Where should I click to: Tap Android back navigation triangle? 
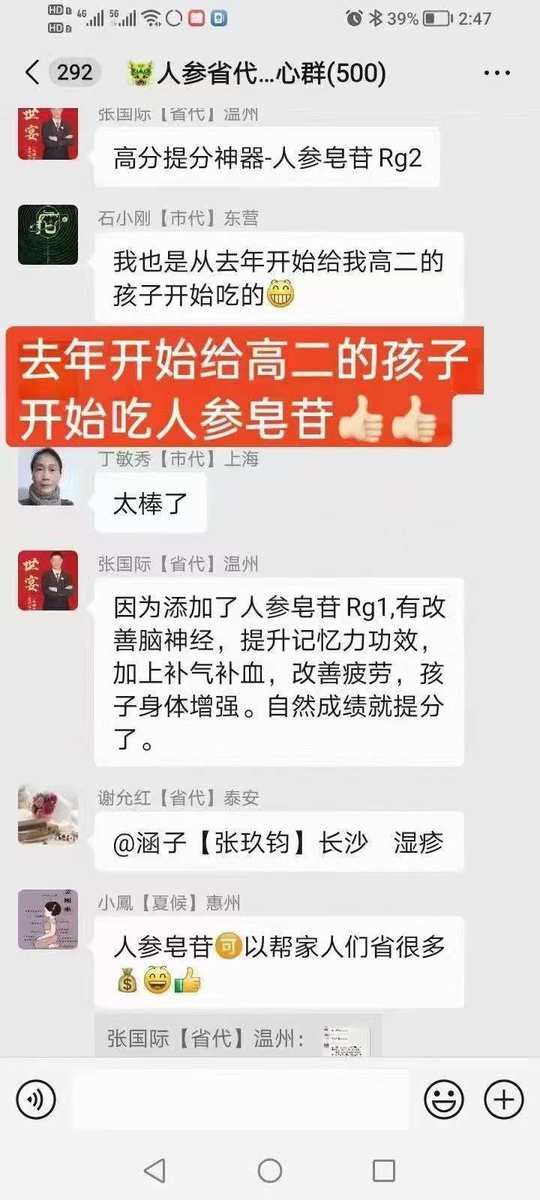click(154, 1170)
